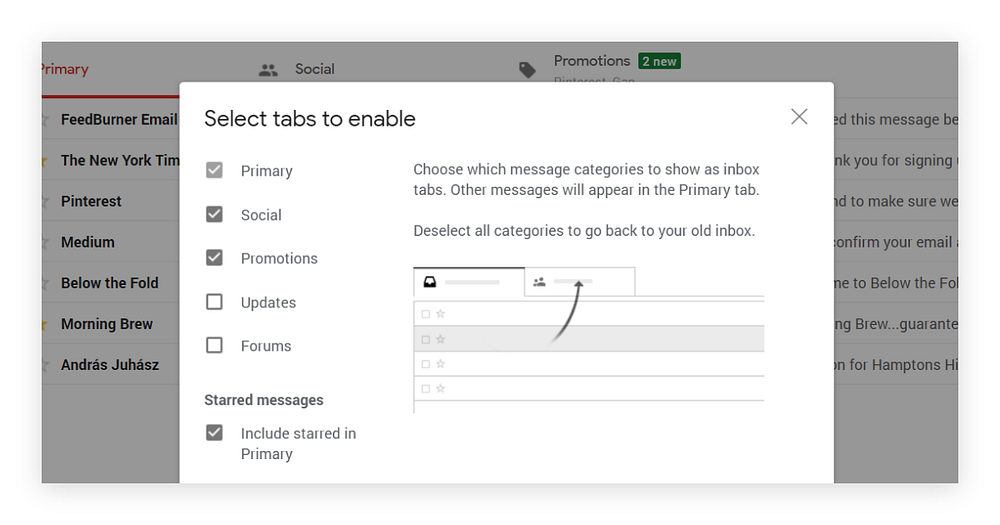1000x525 pixels.
Task: Enable the Forums category checkbox
Action: pos(214,345)
